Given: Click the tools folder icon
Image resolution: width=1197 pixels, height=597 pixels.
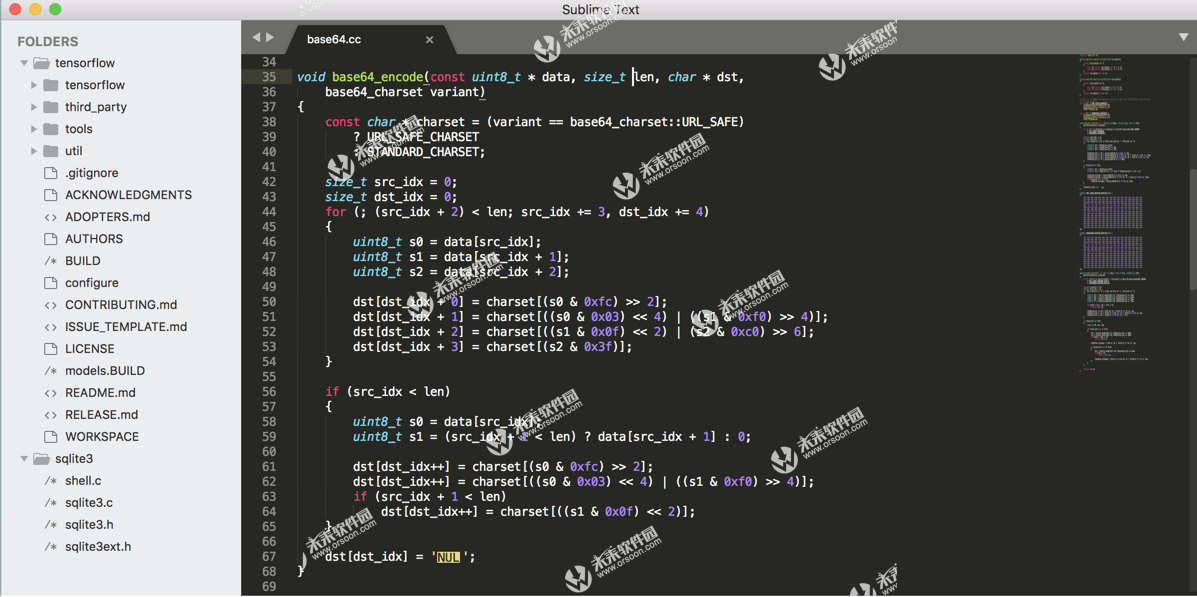Looking at the screenshot, I should click(x=51, y=129).
